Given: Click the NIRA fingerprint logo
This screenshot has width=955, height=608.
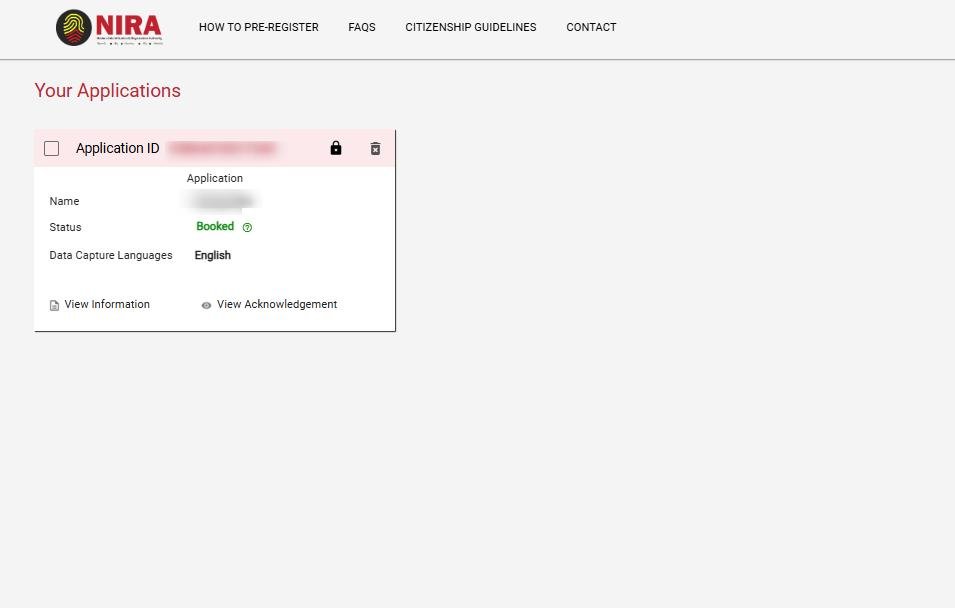Looking at the screenshot, I should click(x=75, y=27).
